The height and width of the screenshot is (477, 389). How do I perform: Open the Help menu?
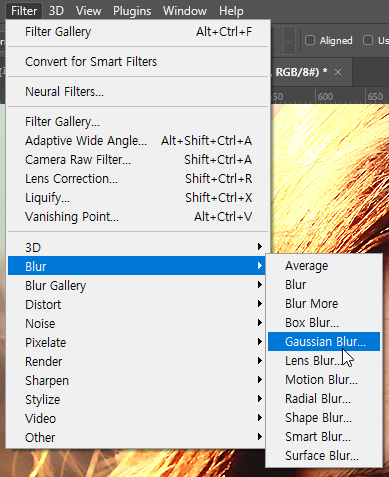231,11
